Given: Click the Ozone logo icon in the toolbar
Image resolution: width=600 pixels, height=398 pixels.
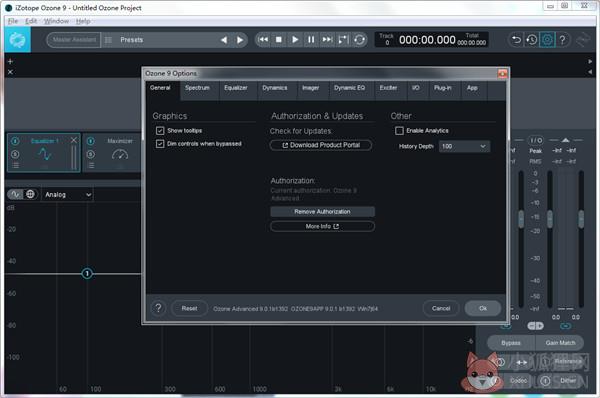Looking at the screenshot, I should [x=18, y=39].
